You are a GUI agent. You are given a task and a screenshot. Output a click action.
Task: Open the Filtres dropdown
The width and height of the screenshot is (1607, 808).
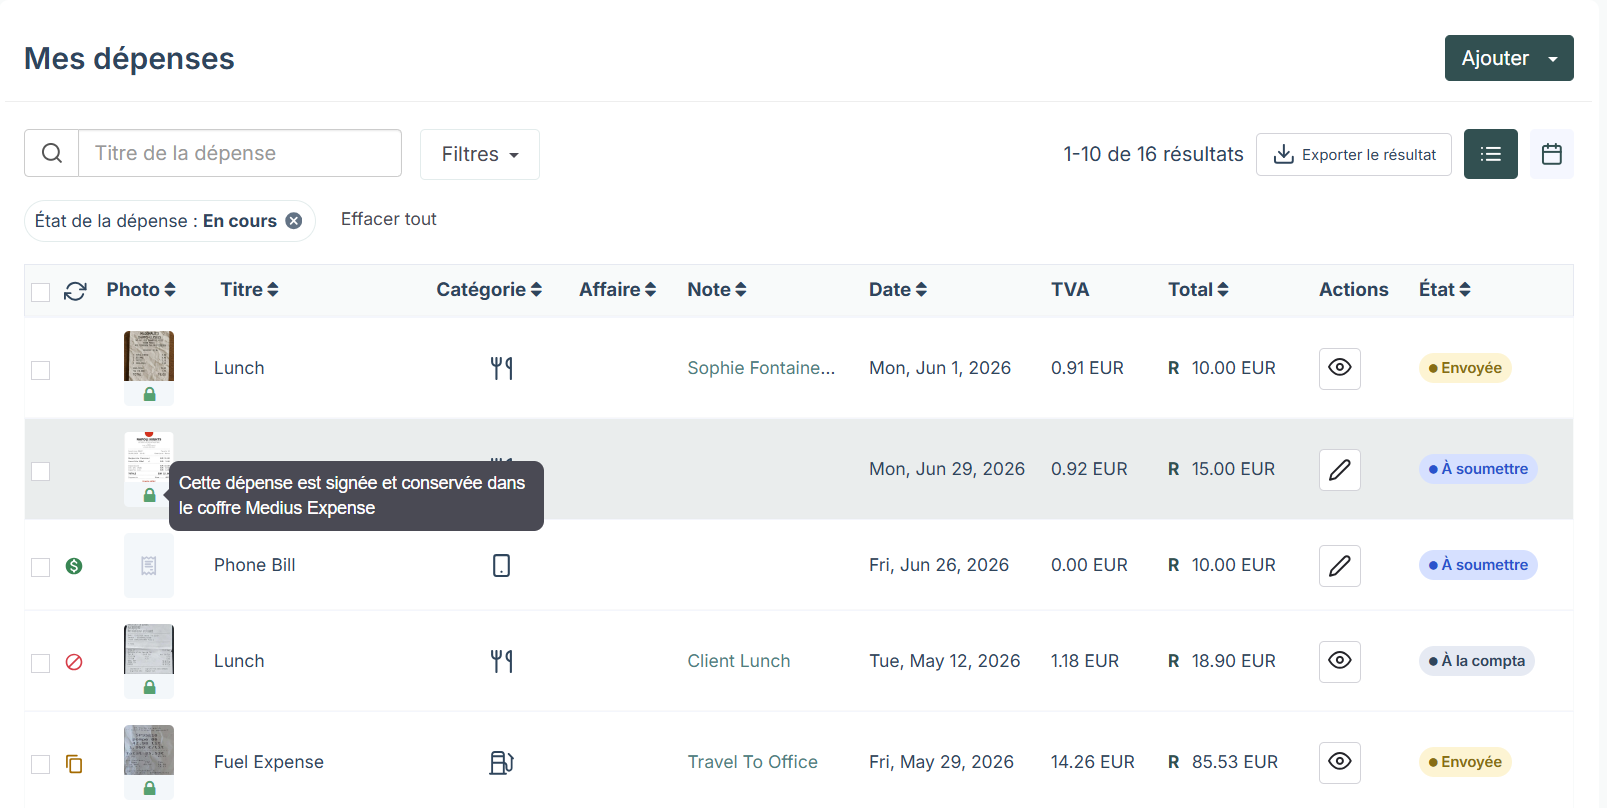pyautogui.click(x=480, y=154)
